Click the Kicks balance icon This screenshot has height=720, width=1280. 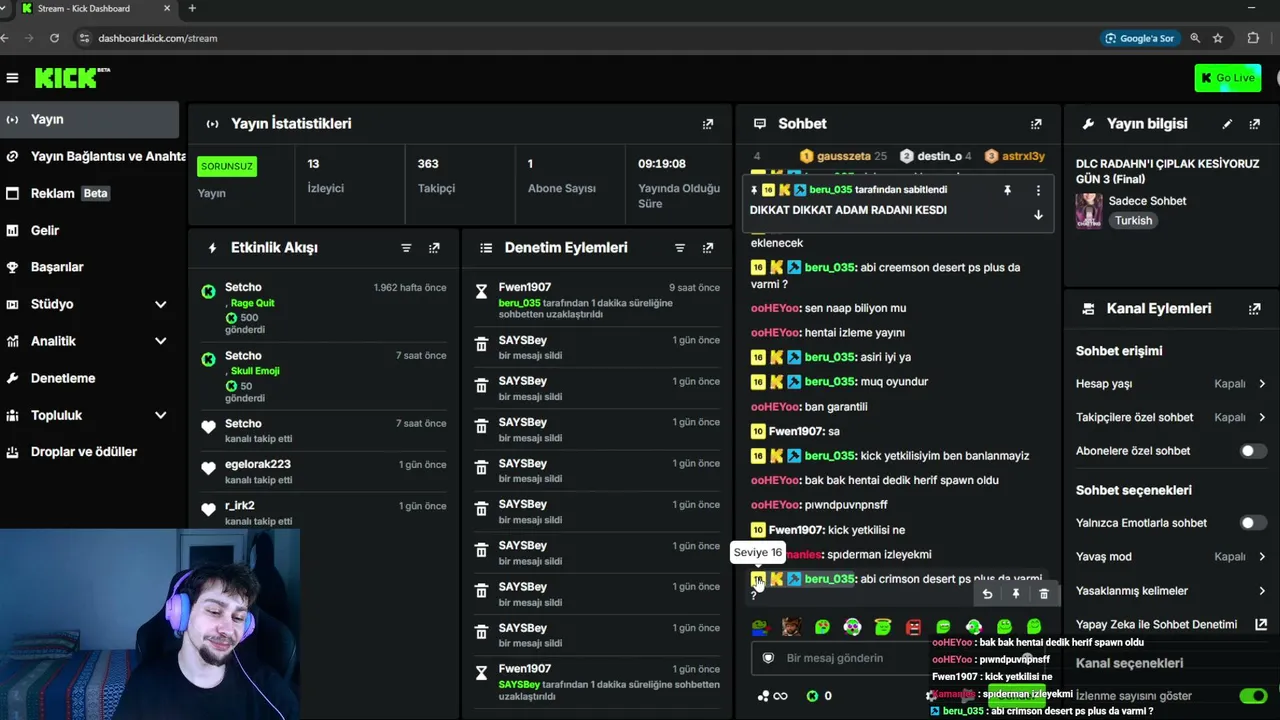[813, 696]
